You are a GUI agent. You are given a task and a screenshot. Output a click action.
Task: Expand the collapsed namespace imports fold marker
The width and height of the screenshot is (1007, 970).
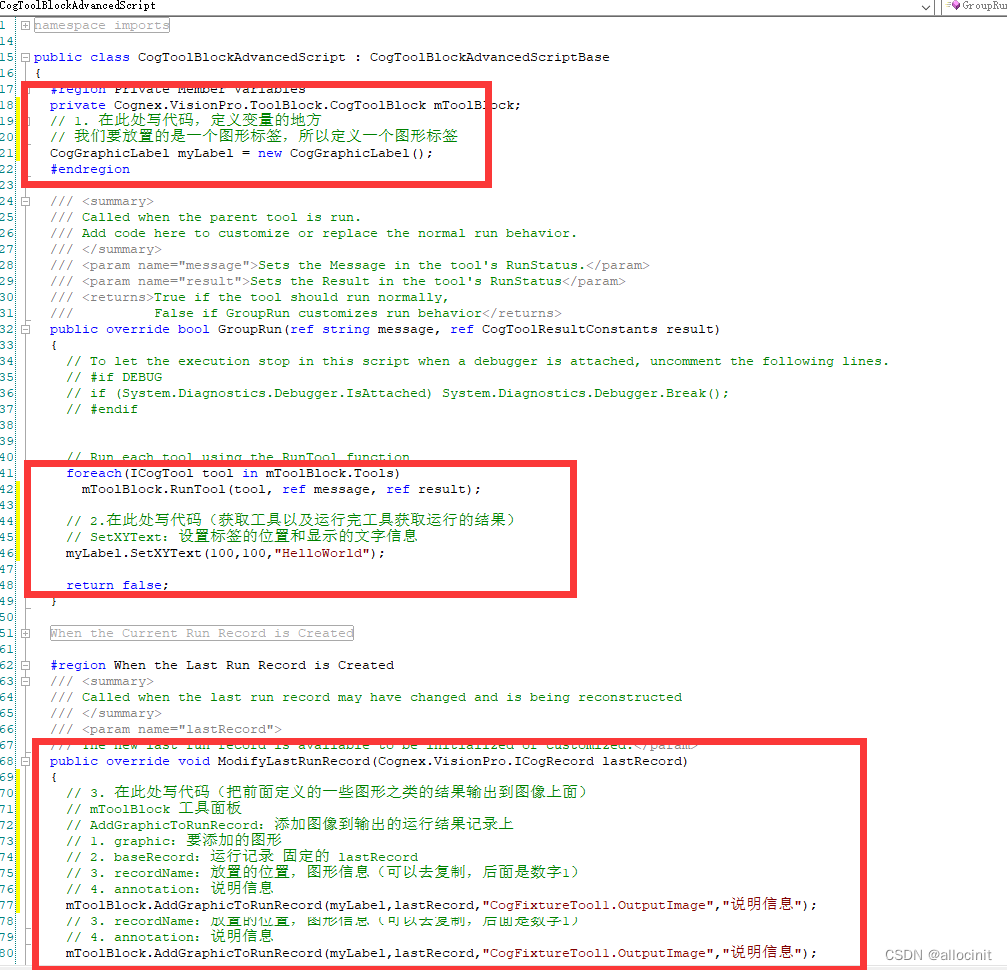(x=25, y=26)
